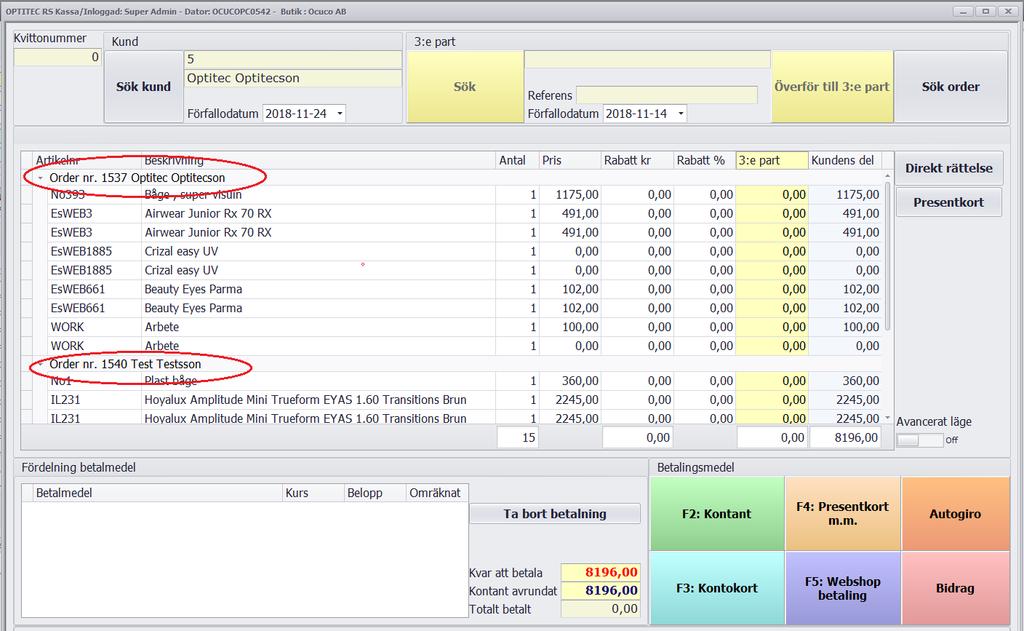Collapse Order nr. 1537 Optitec Optitecson group

[x=40, y=178]
